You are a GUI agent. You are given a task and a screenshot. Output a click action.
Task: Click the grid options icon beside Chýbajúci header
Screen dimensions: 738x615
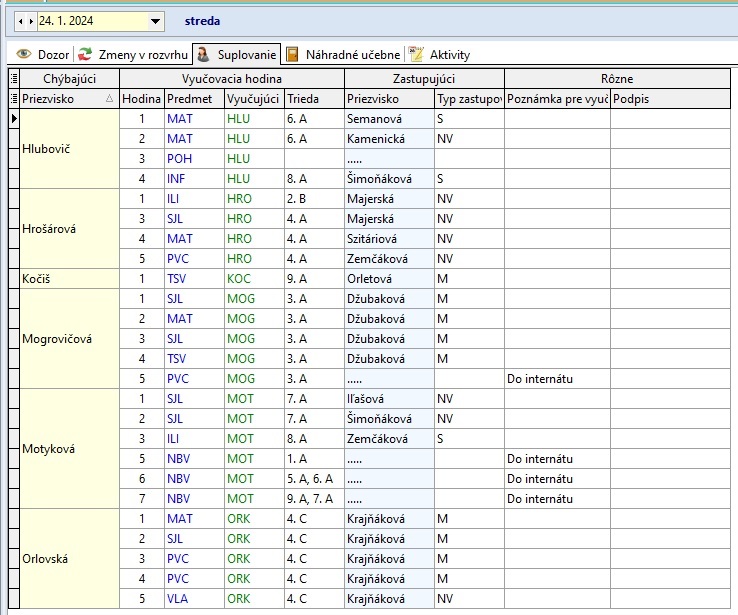[x=13, y=78]
